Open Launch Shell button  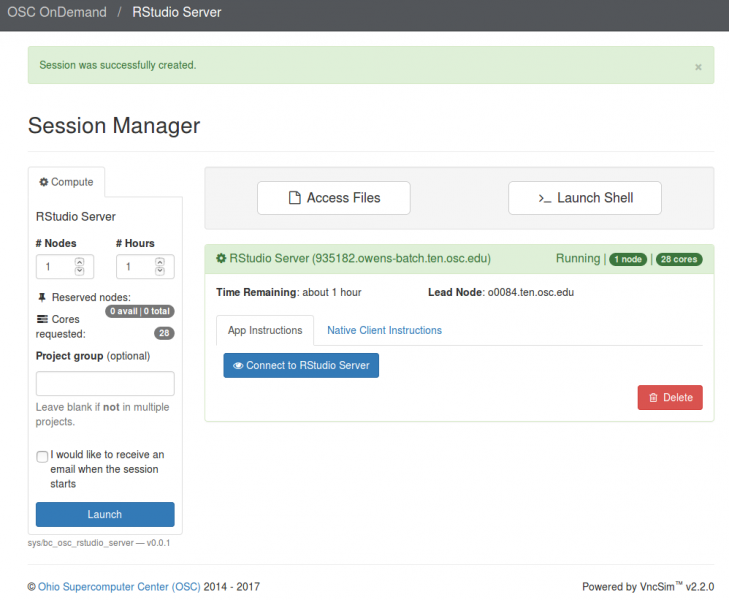pos(585,198)
